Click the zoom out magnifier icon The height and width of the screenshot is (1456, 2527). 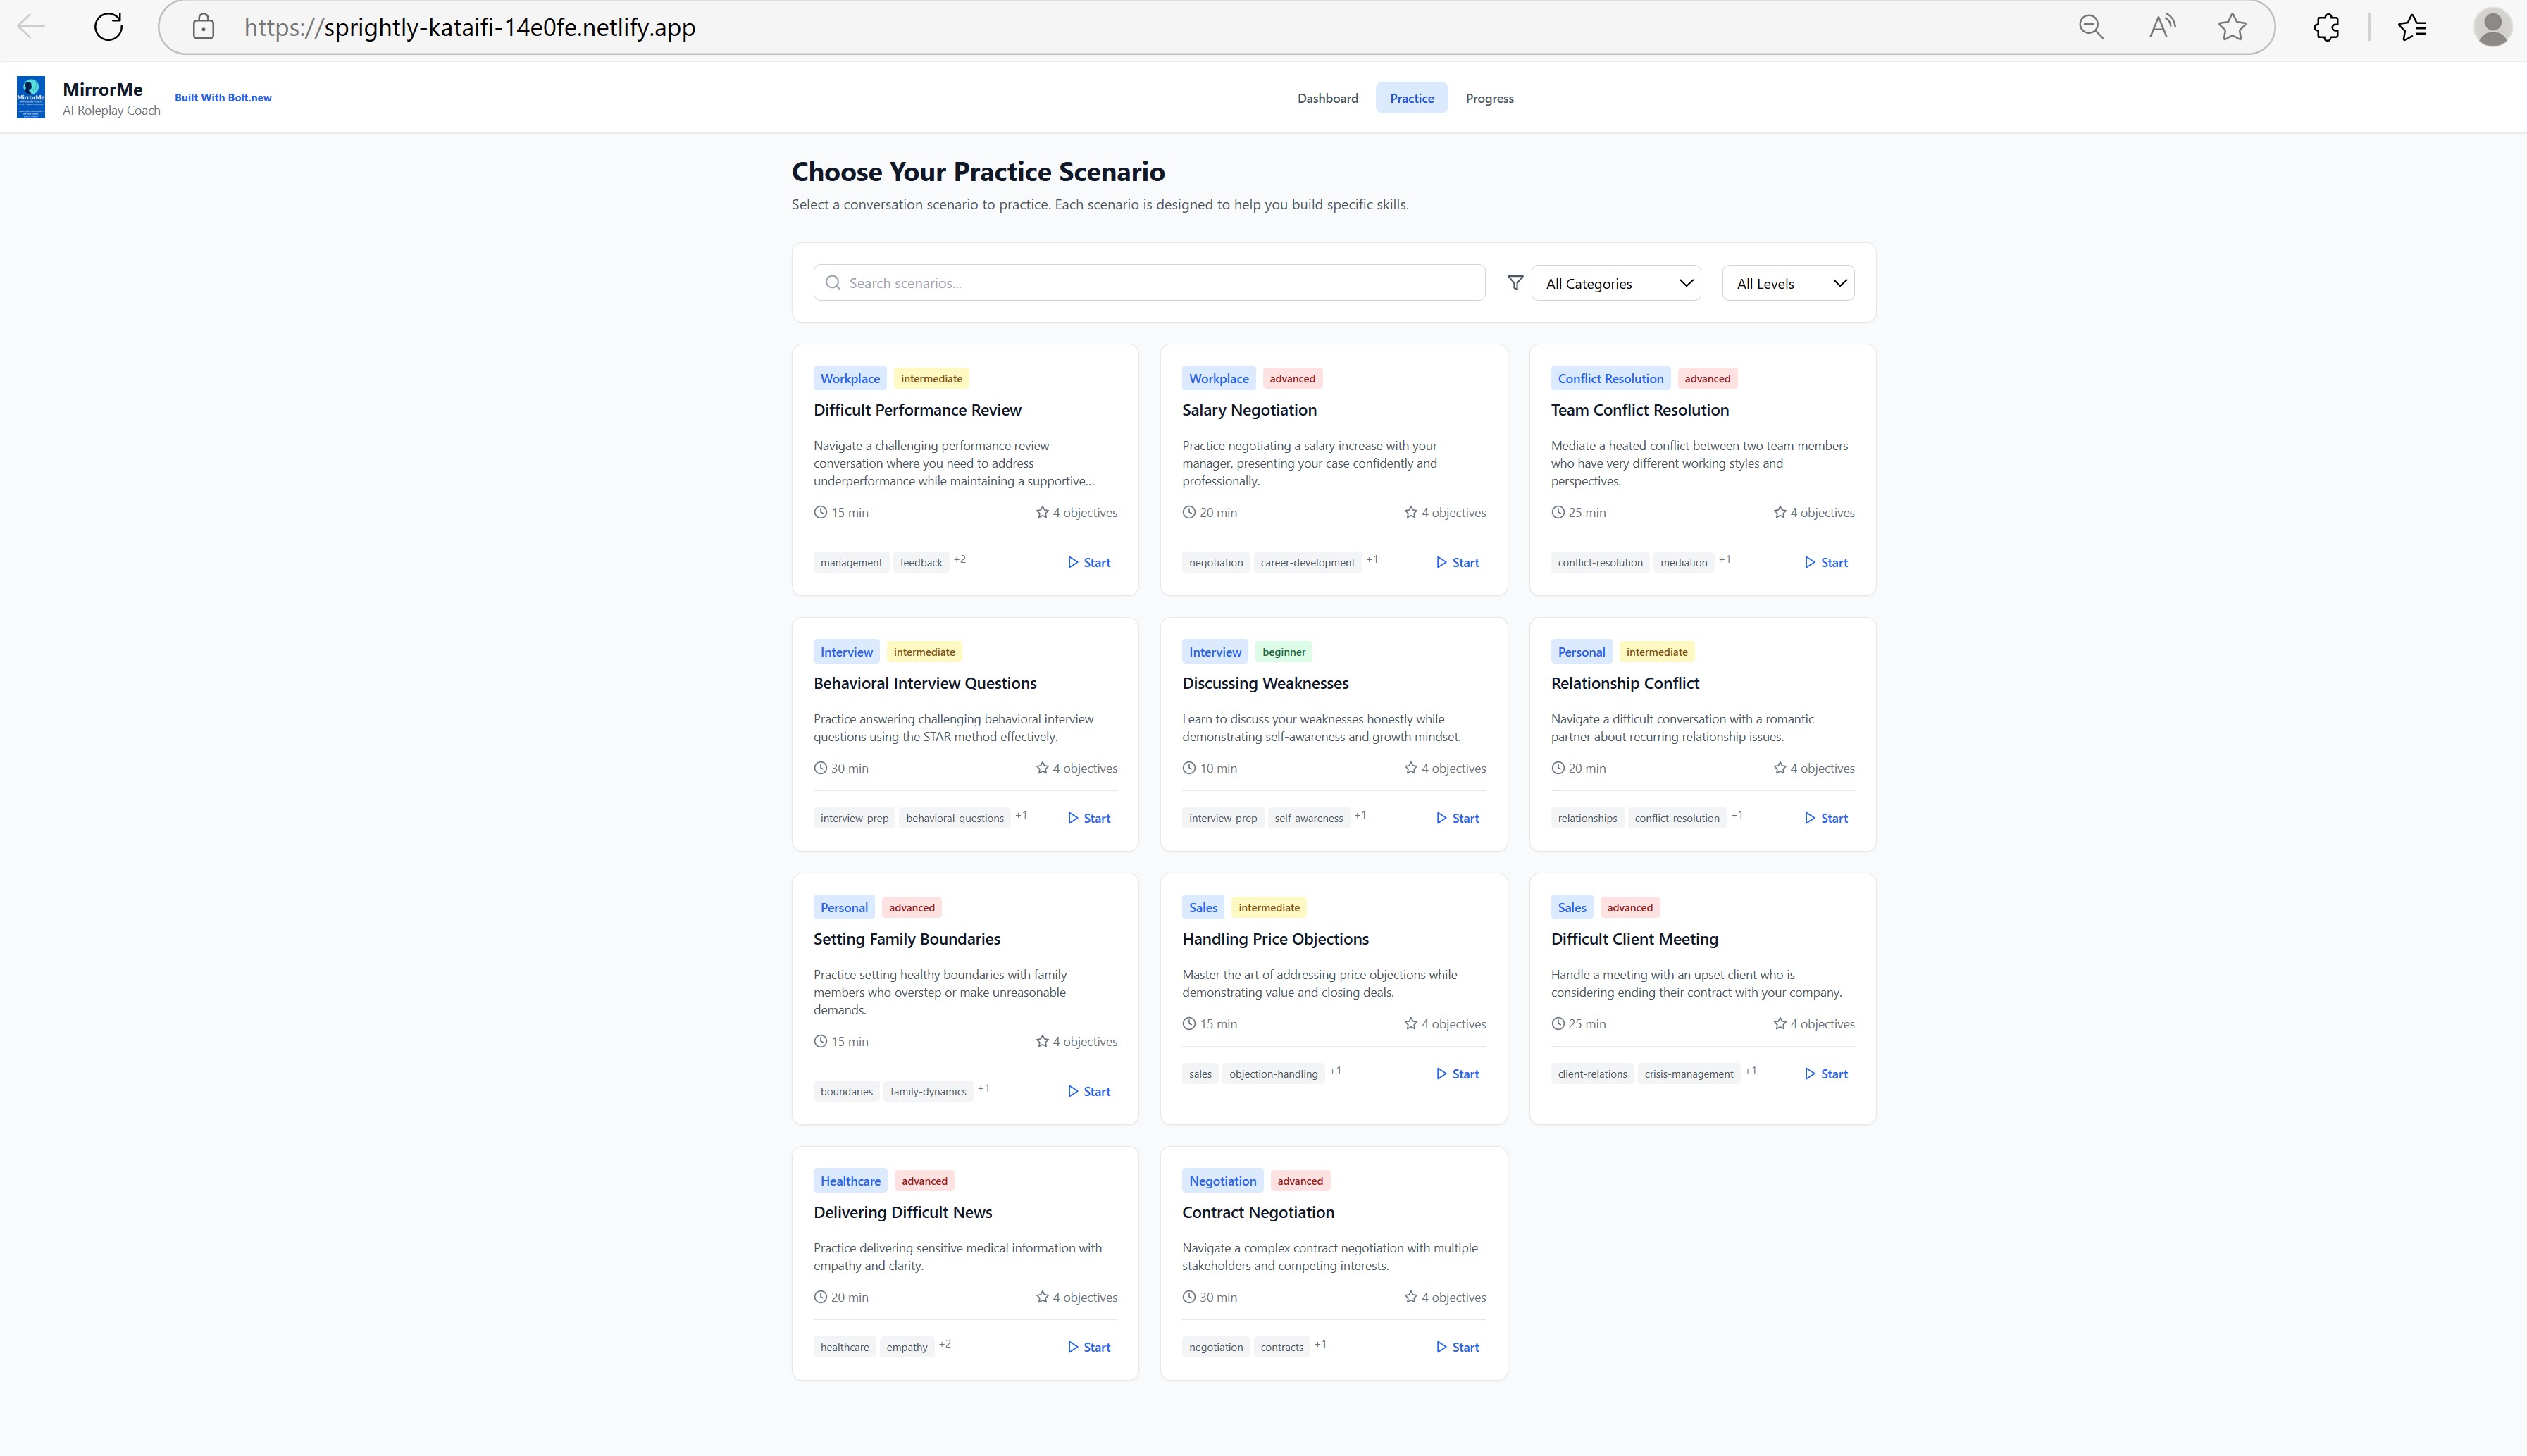click(2091, 27)
